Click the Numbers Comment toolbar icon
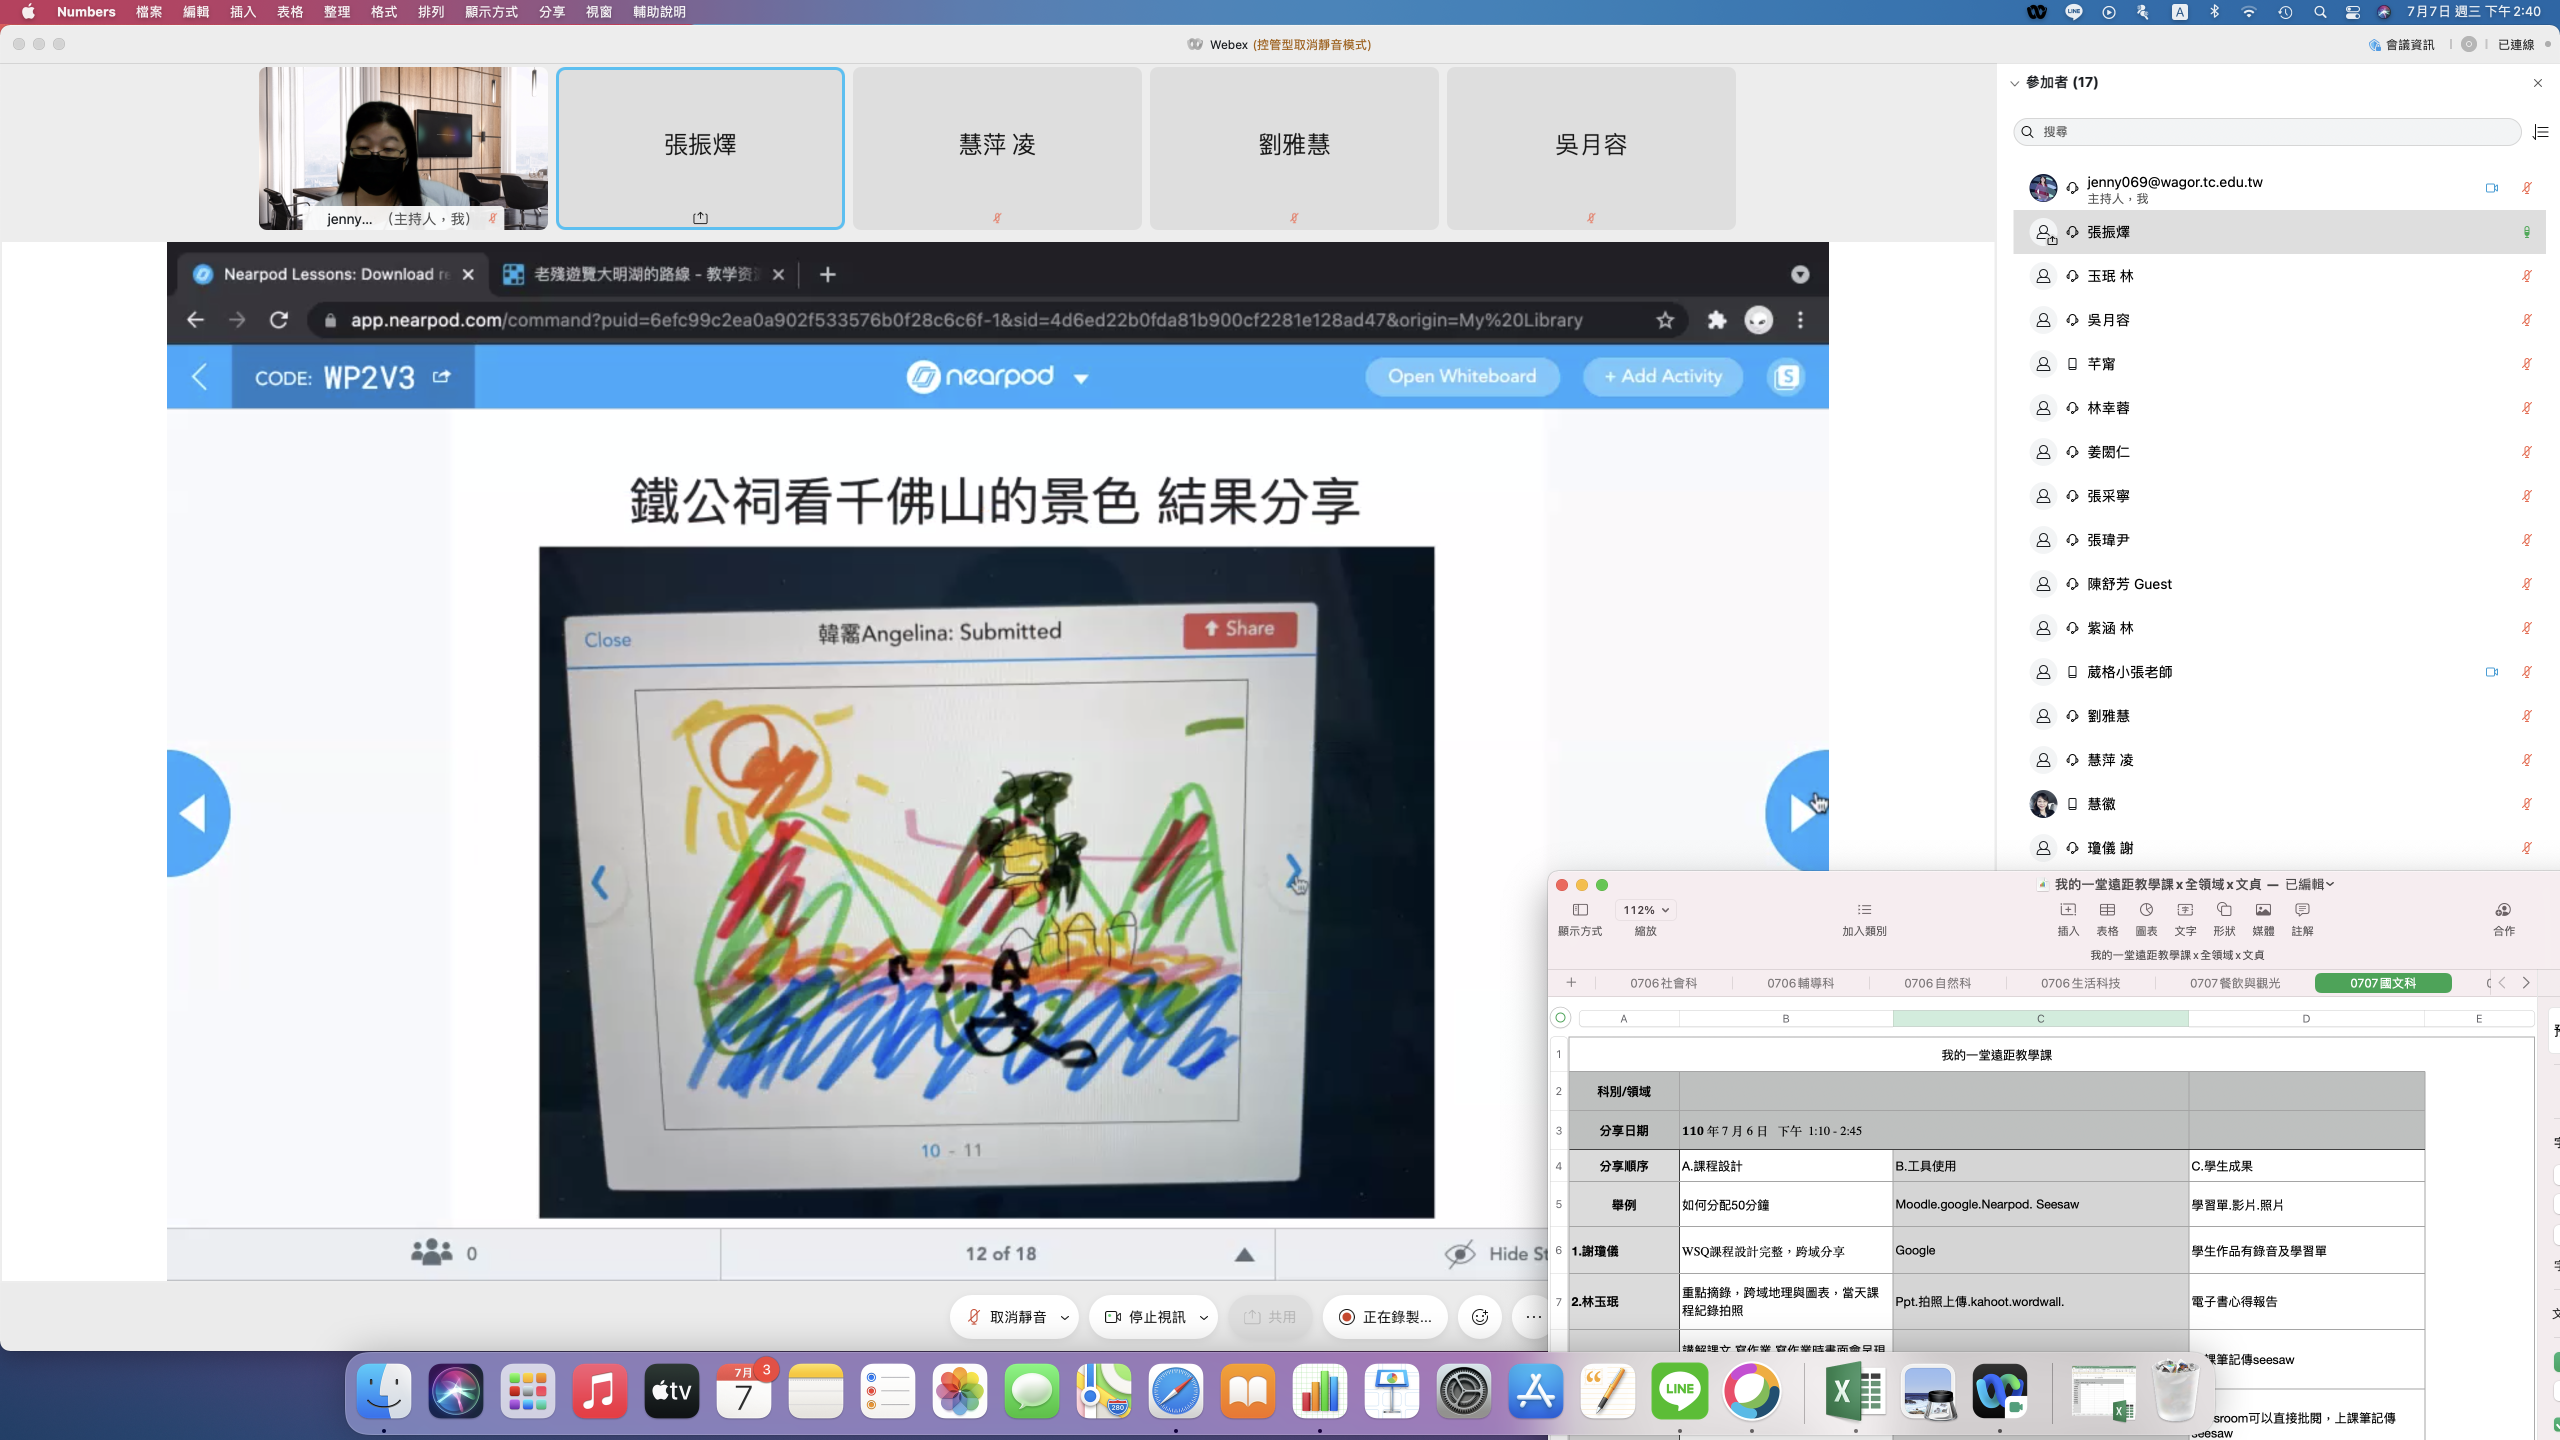2560x1440 pixels. pyautogui.click(x=2302, y=910)
